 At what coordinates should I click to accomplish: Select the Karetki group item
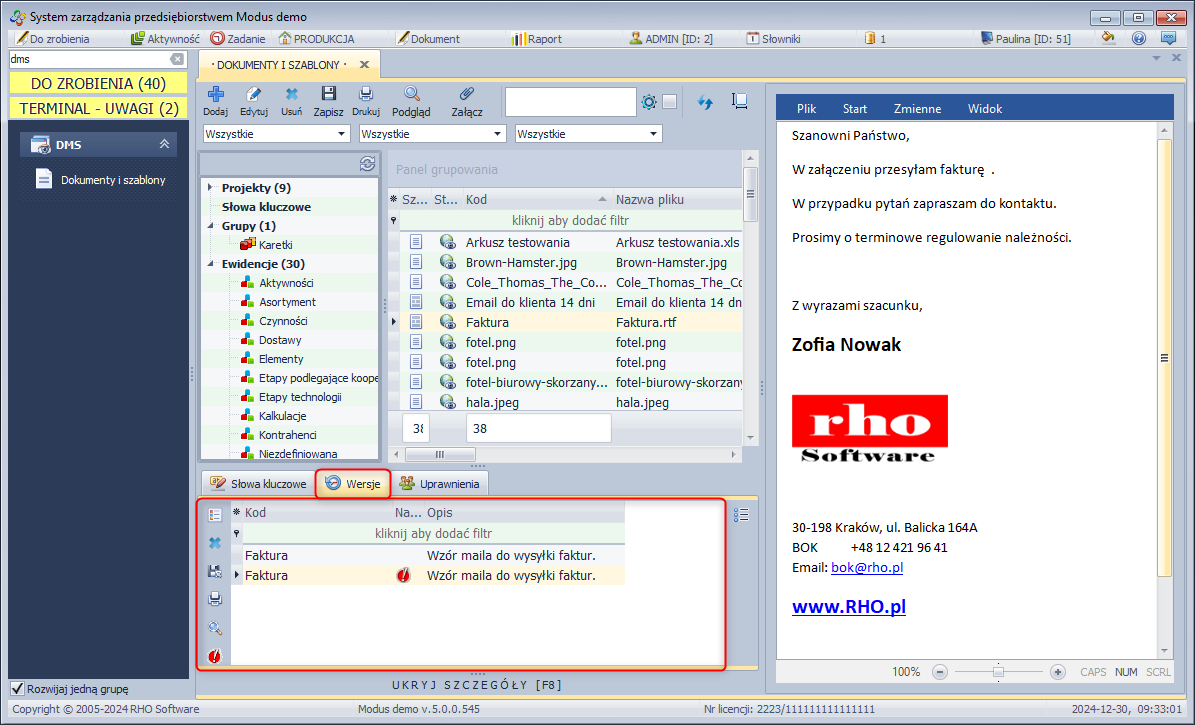(275, 245)
